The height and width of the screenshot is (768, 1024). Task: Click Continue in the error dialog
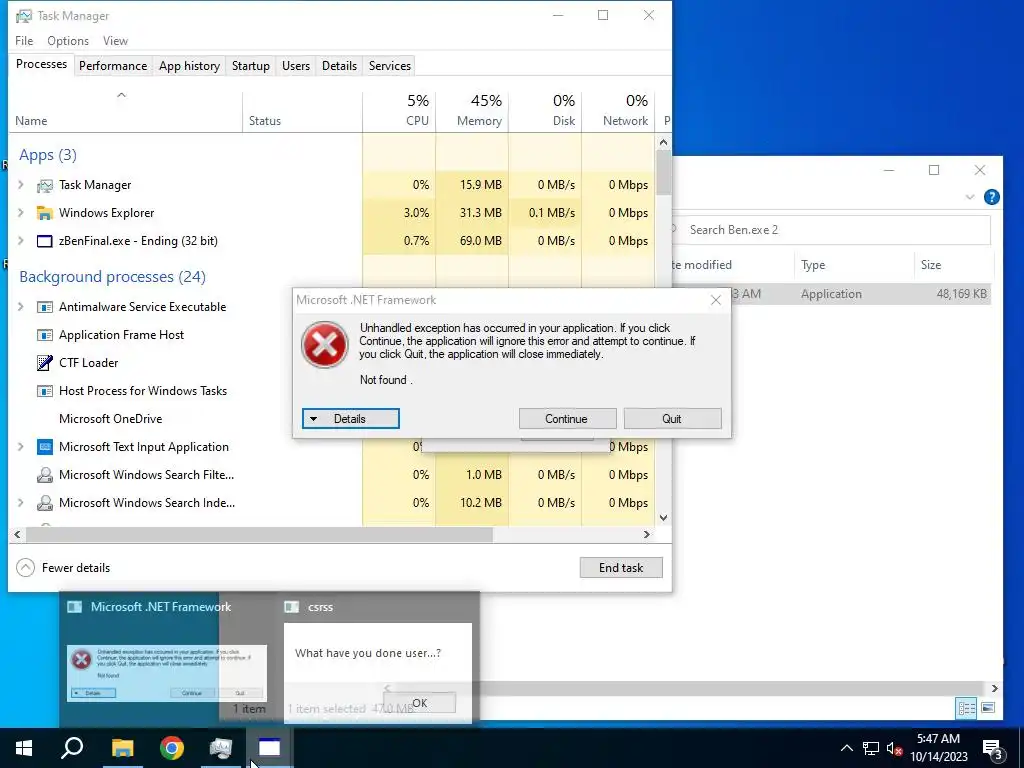click(x=567, y=419)
